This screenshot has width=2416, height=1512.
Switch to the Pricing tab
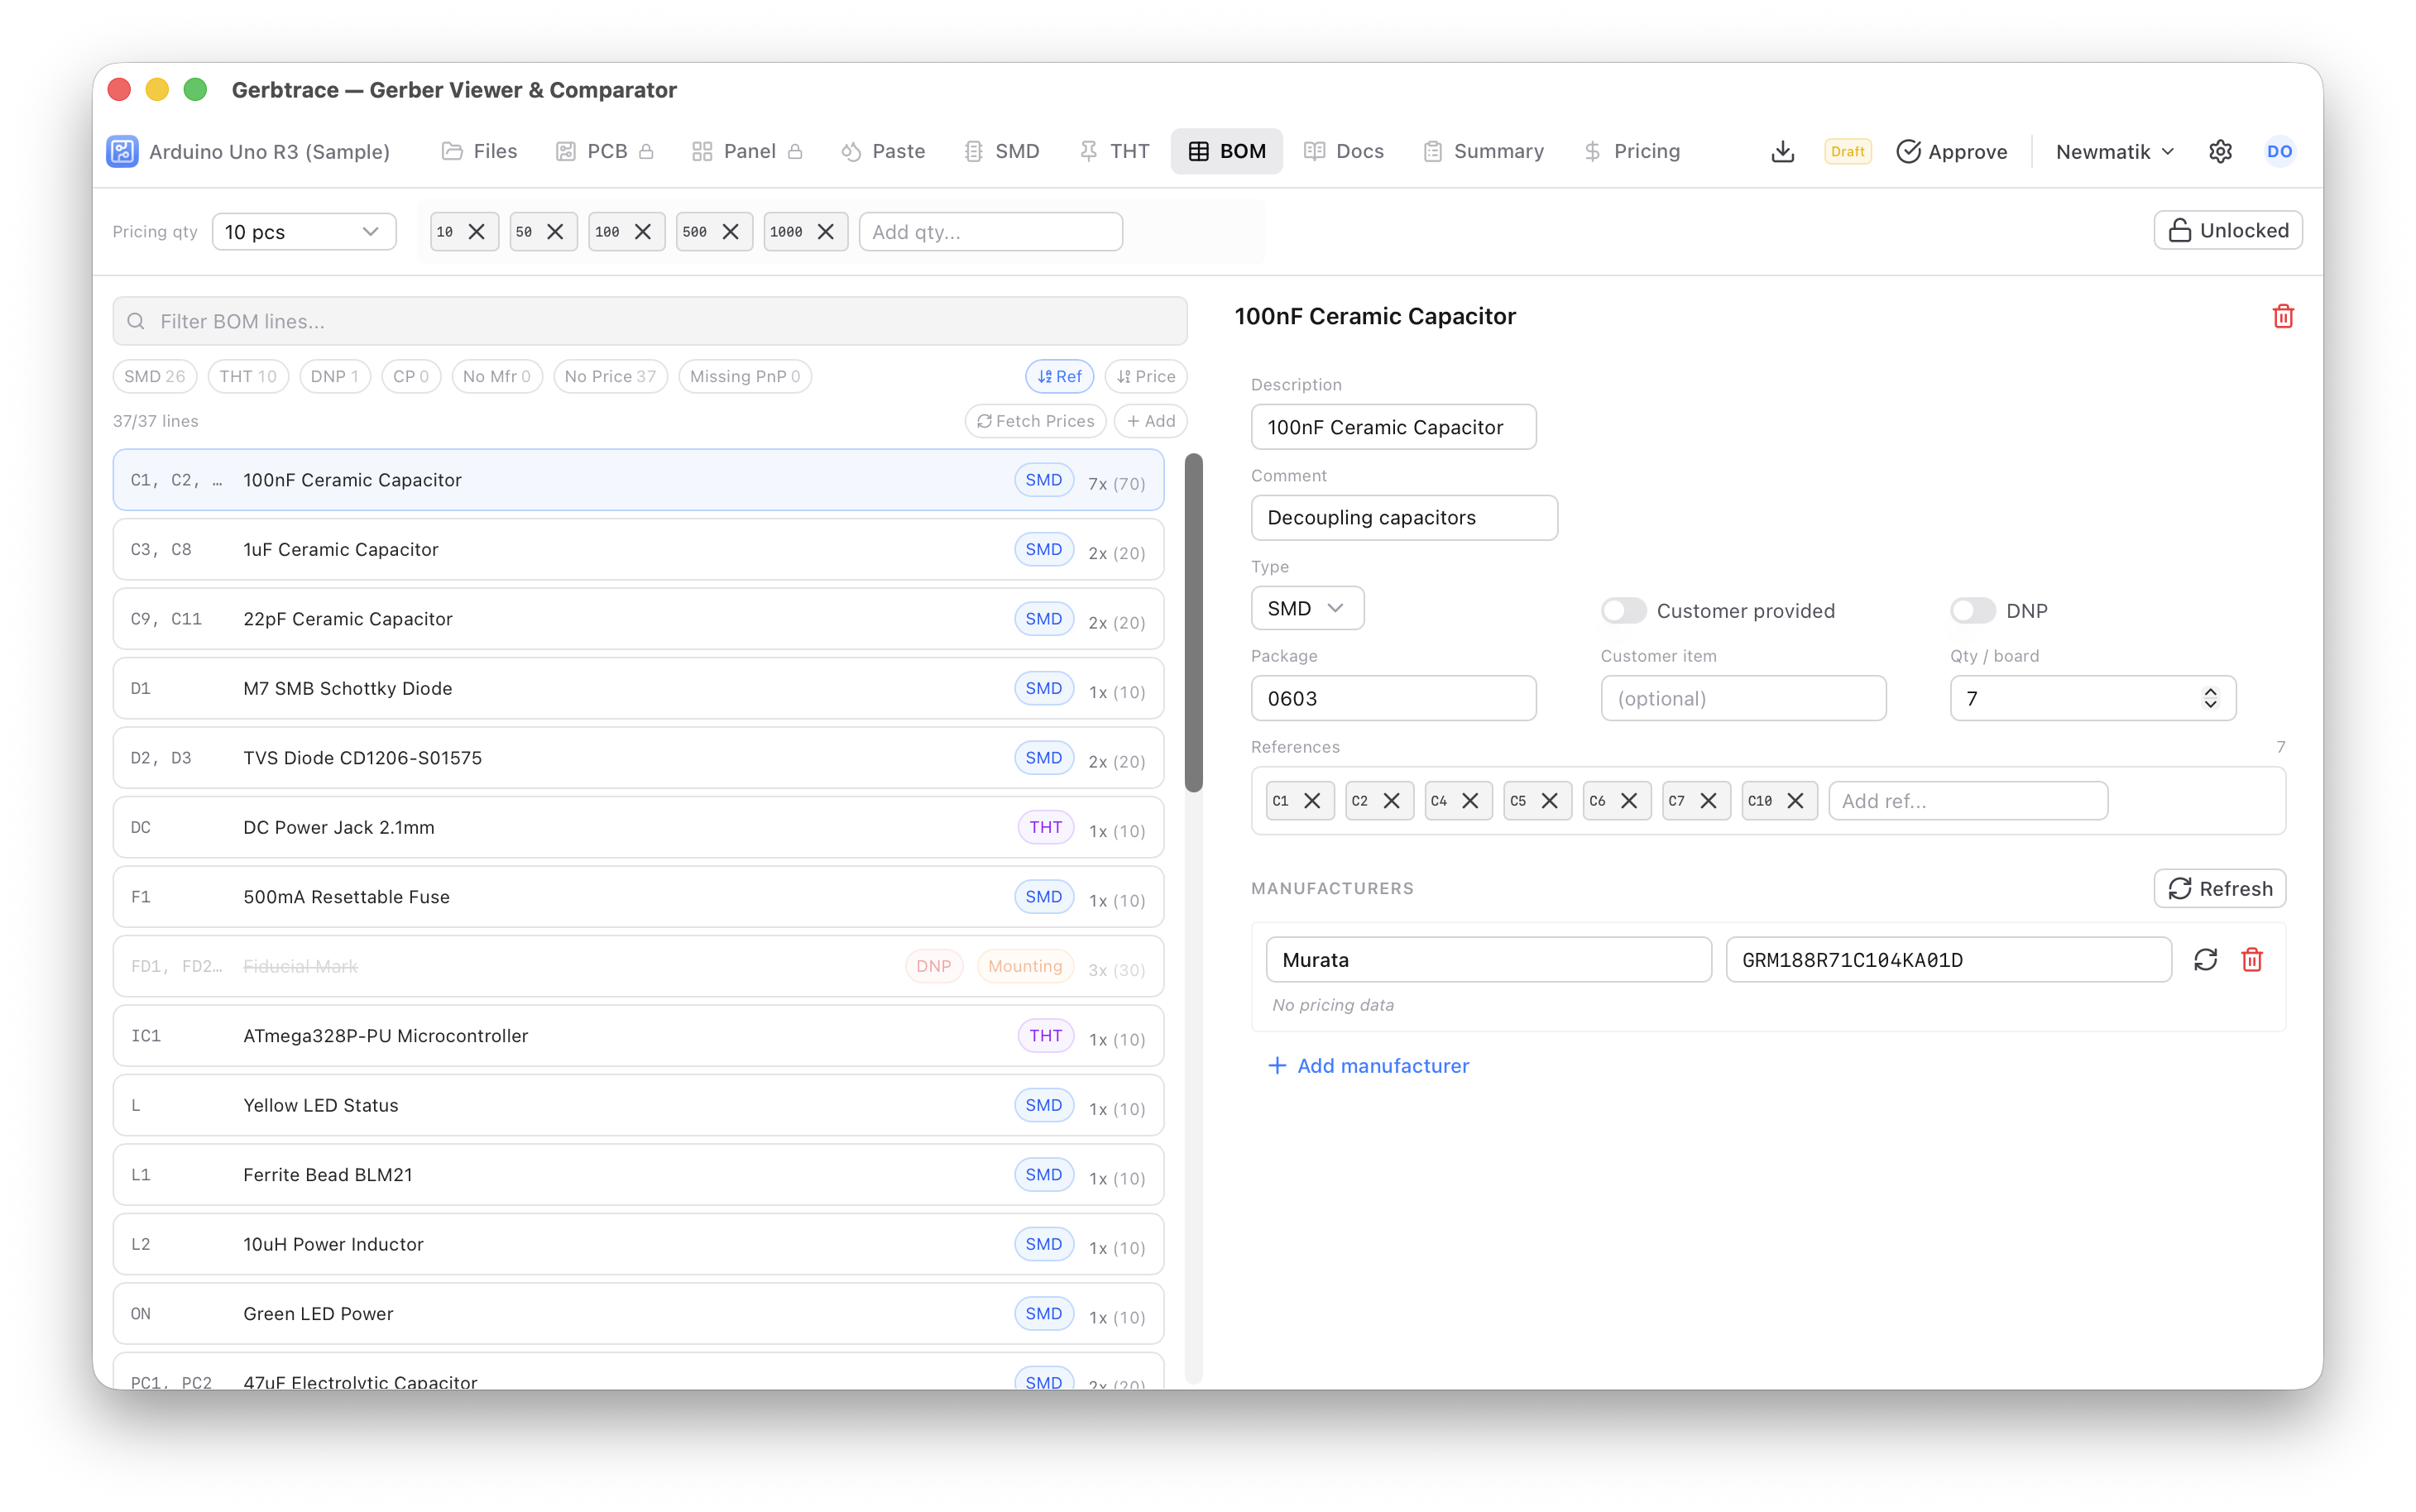click(1632, 151)
